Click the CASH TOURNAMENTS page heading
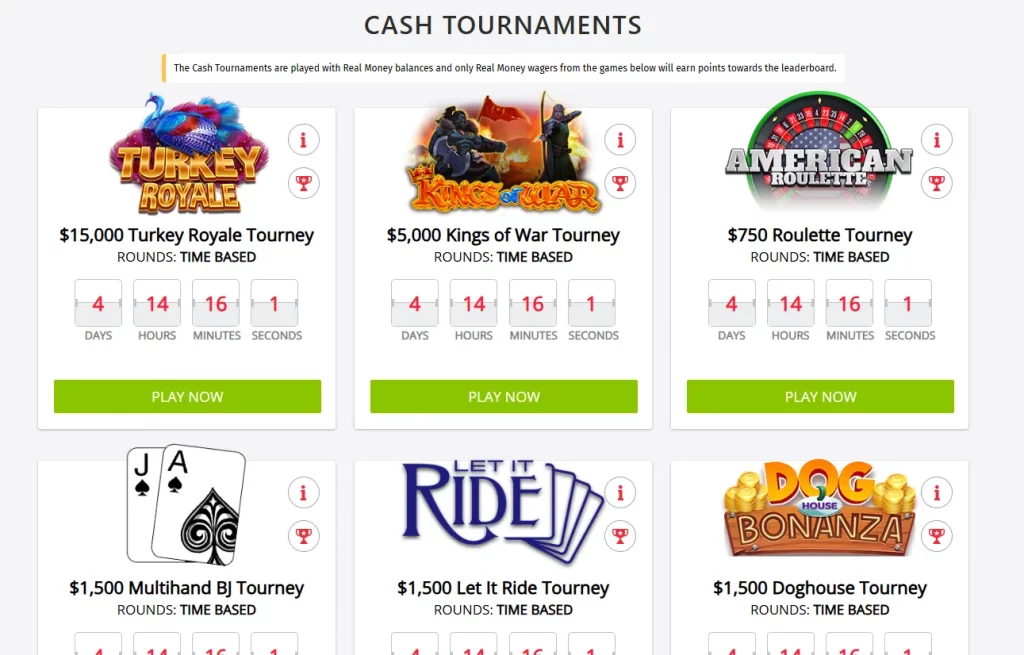The height and width of the screenshot is (655, 1024). pyautogui.click(x=503, y=25)
